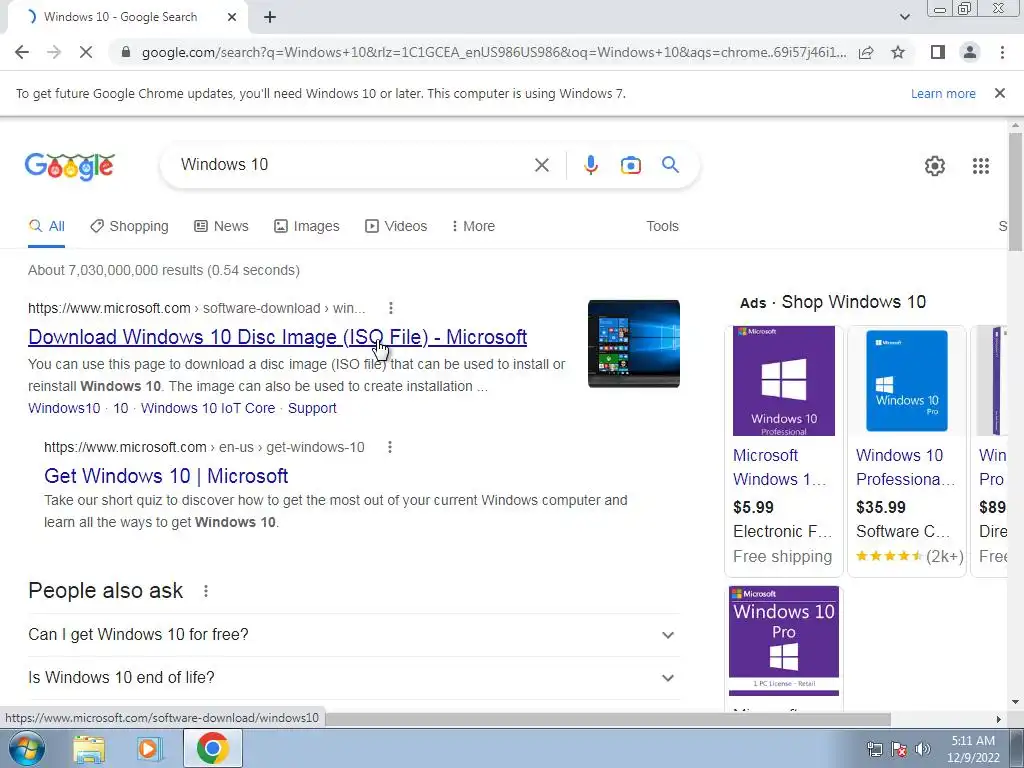Screen dimensions: 1024x768
Task: Click the network icon in the tray
Action: pyautogui.click(x=874, y=749)
